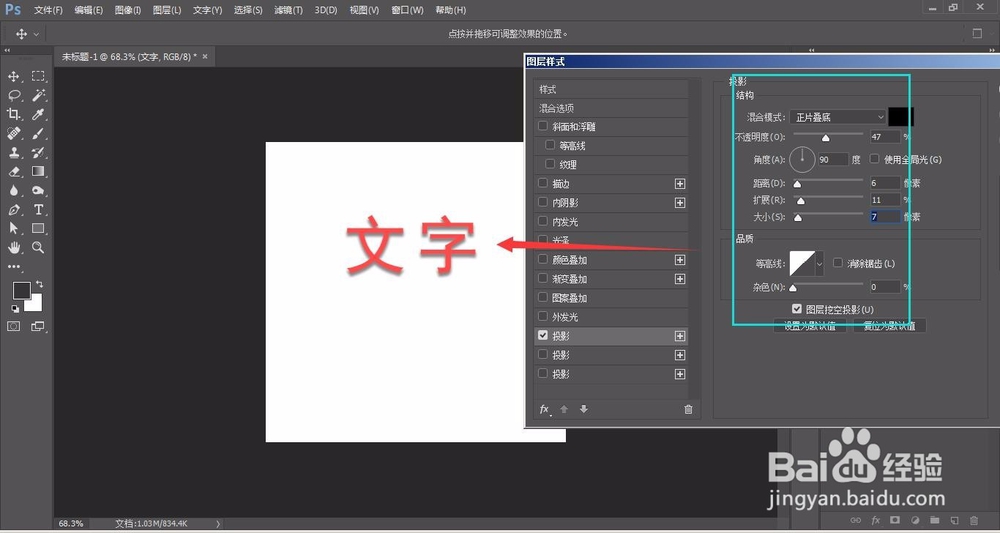
Task: Select the History Brush tool
Action: pyautogui.click(x=38, y=152)
